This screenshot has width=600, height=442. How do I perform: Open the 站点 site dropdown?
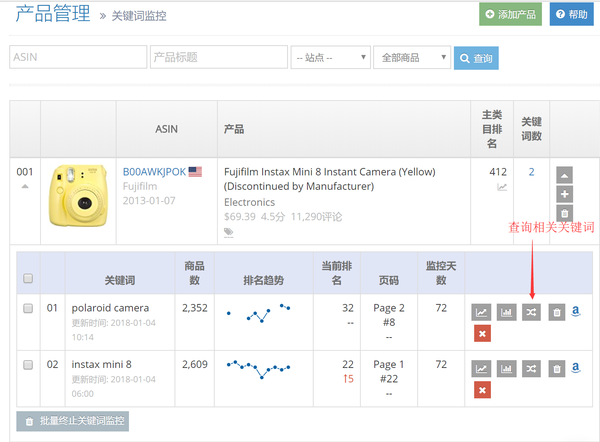pyautogui.click(x=331, y=57)
